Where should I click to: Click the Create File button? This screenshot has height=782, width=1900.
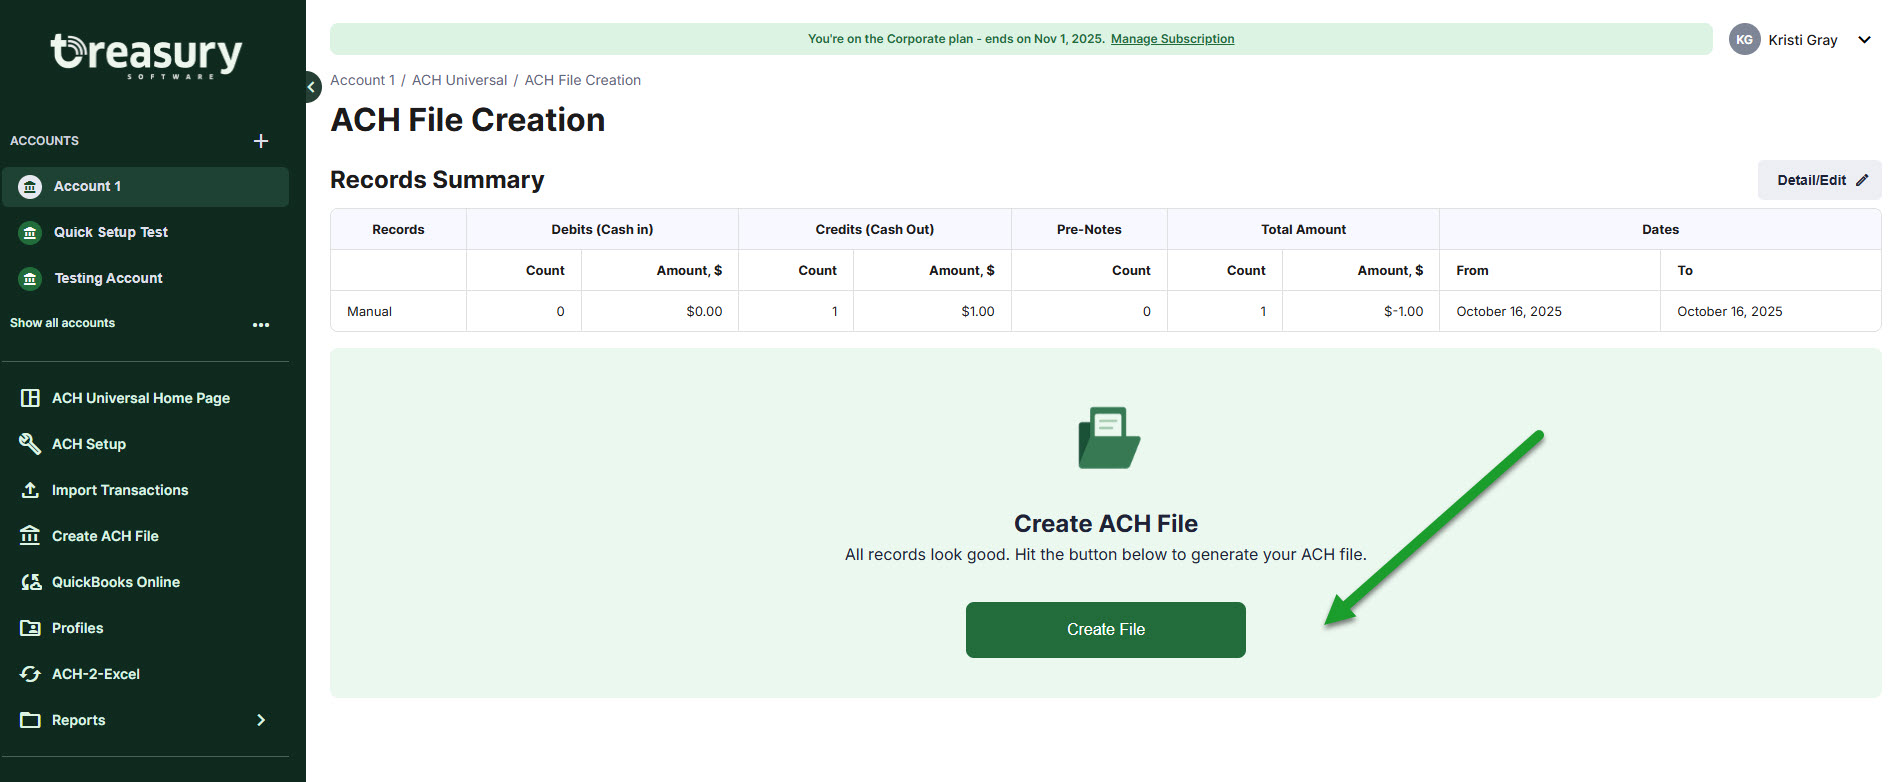click(x=1106, y=630)
